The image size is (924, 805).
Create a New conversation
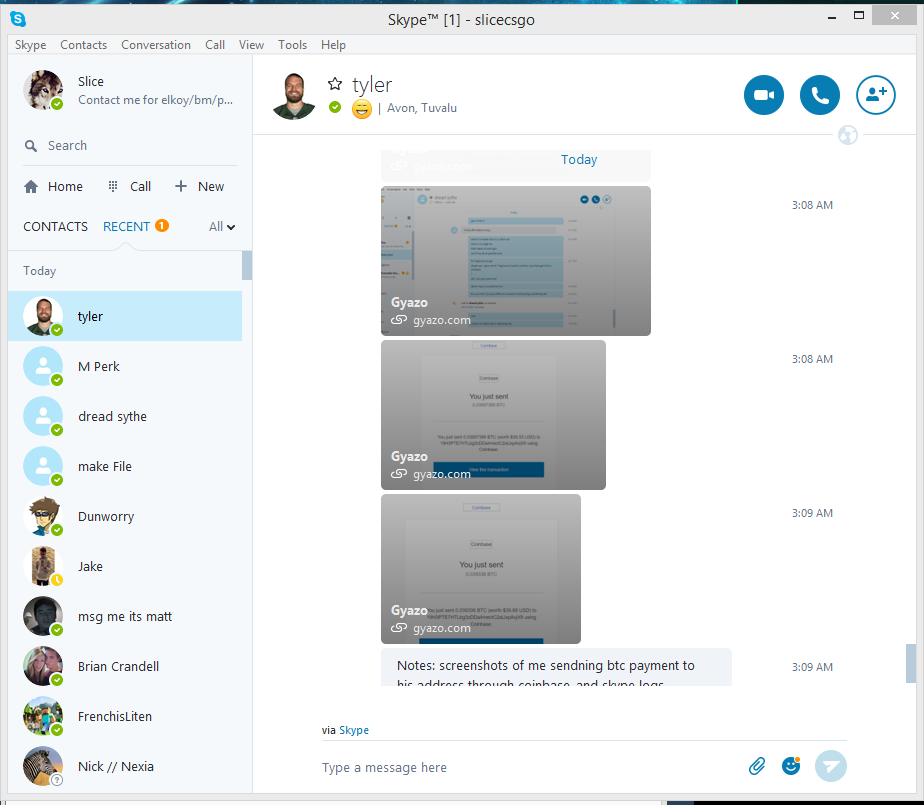[200, 187]
